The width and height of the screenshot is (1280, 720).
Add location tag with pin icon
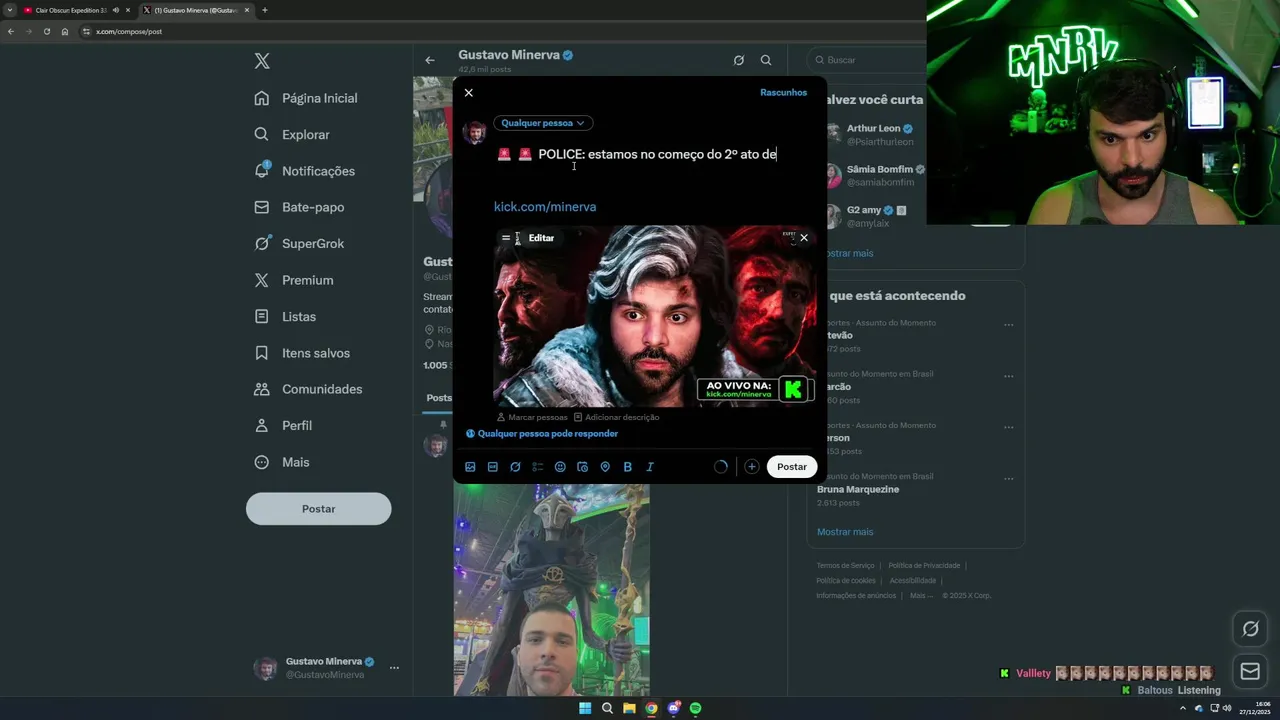(605, 467)
